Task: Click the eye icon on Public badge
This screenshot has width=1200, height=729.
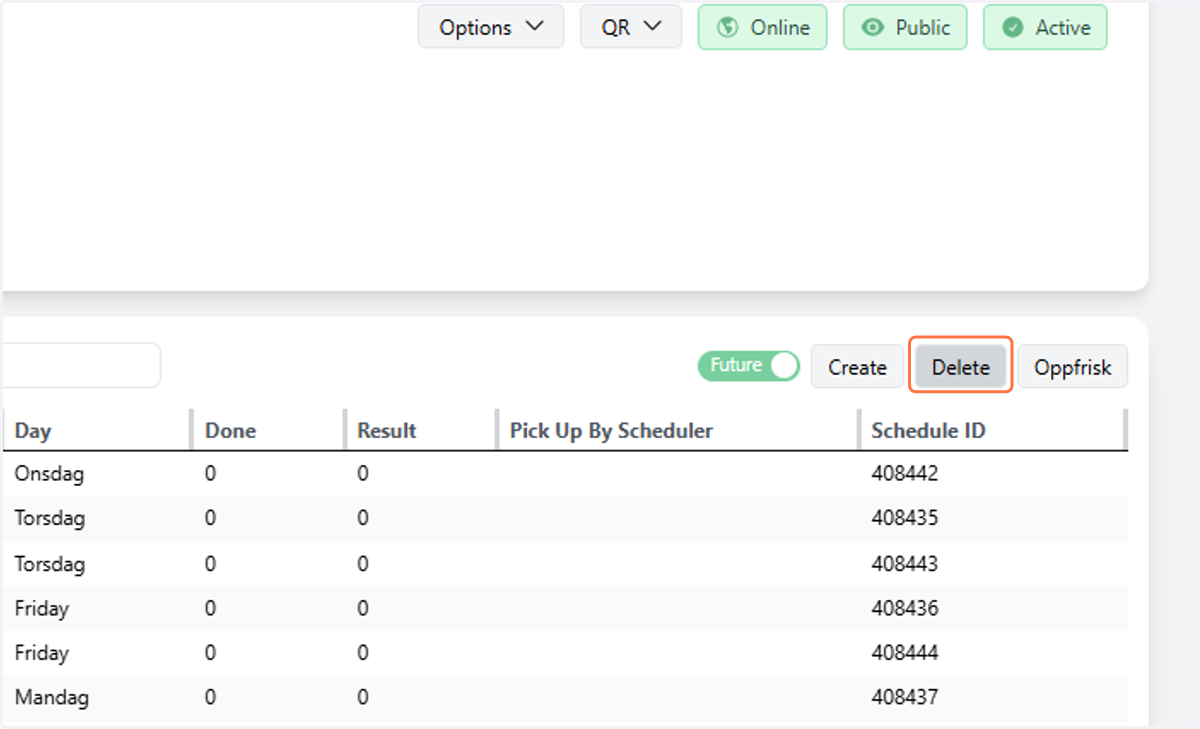Action: coord(873,28)
